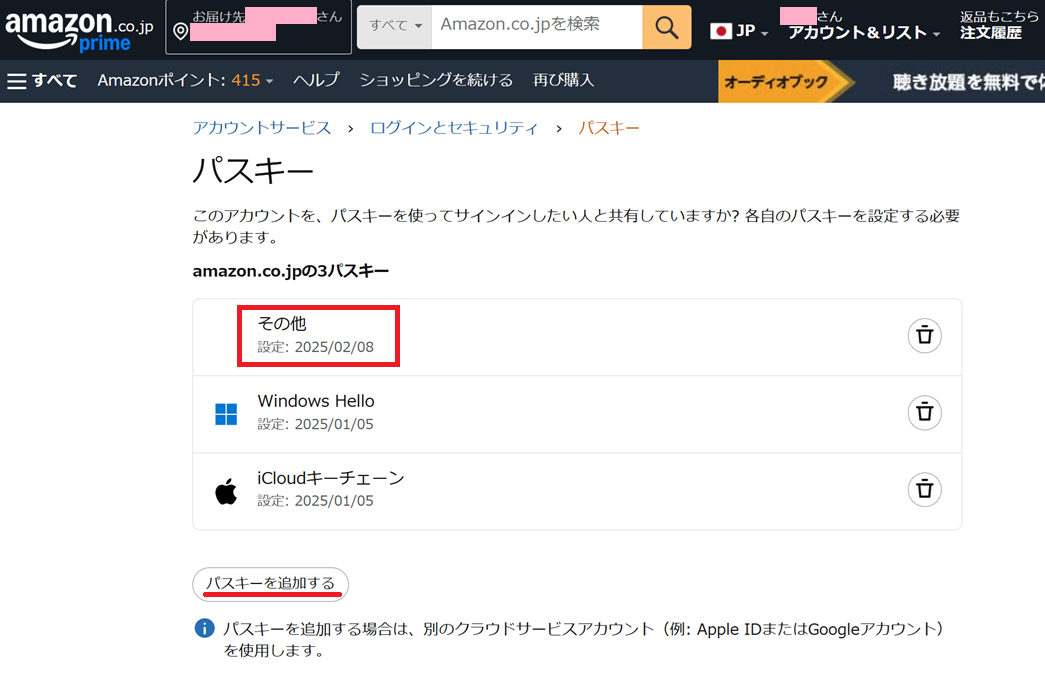Click the orange search magnifier button
1045x676 pixels.
click(666, 27)
